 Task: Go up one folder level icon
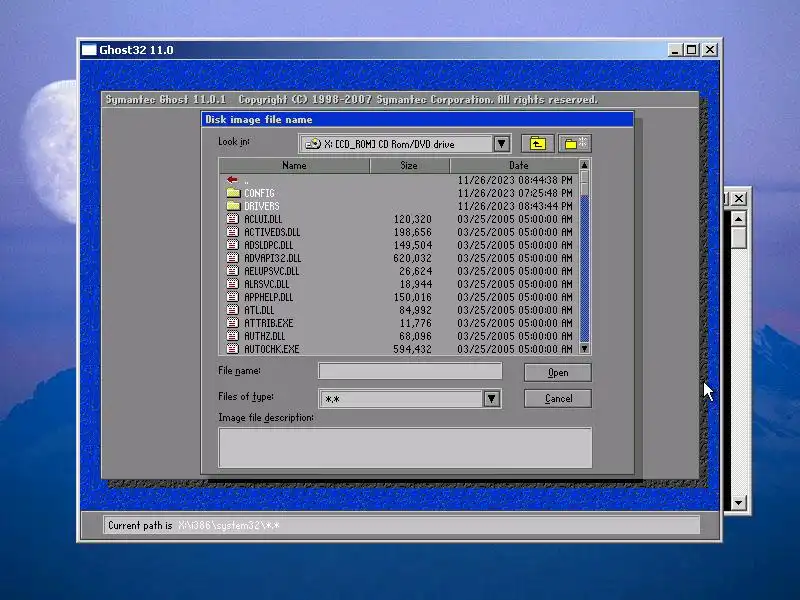coord(537,144)
